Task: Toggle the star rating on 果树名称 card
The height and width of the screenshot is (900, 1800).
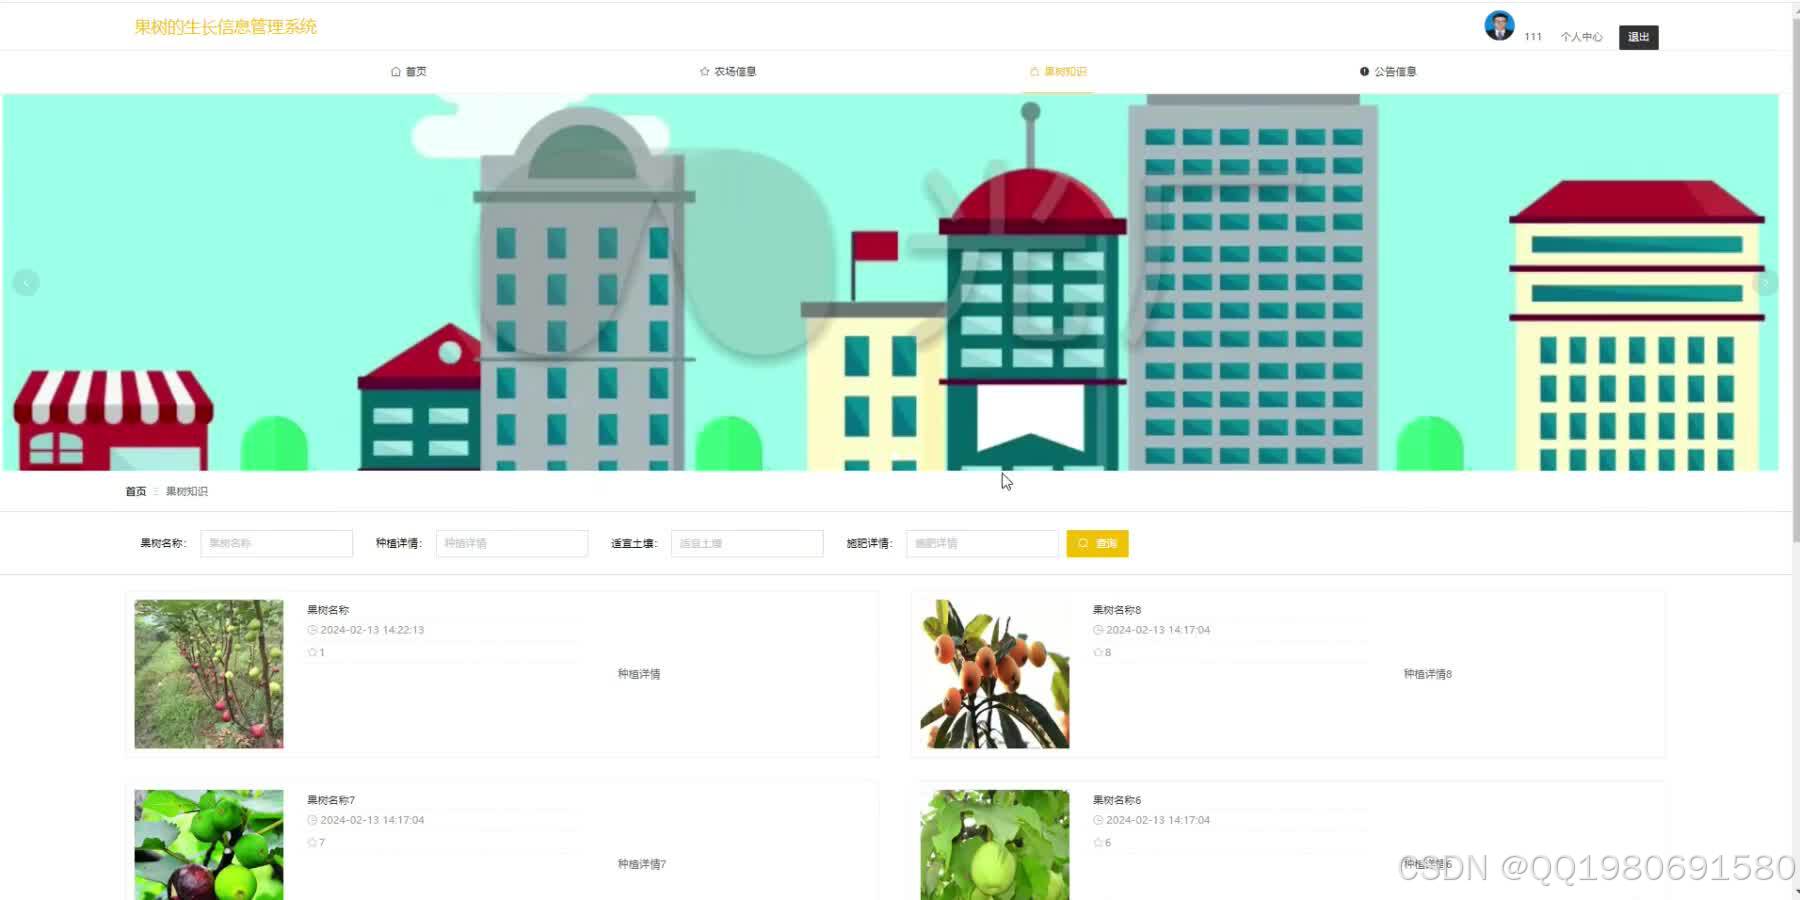Action: point(313,652)
